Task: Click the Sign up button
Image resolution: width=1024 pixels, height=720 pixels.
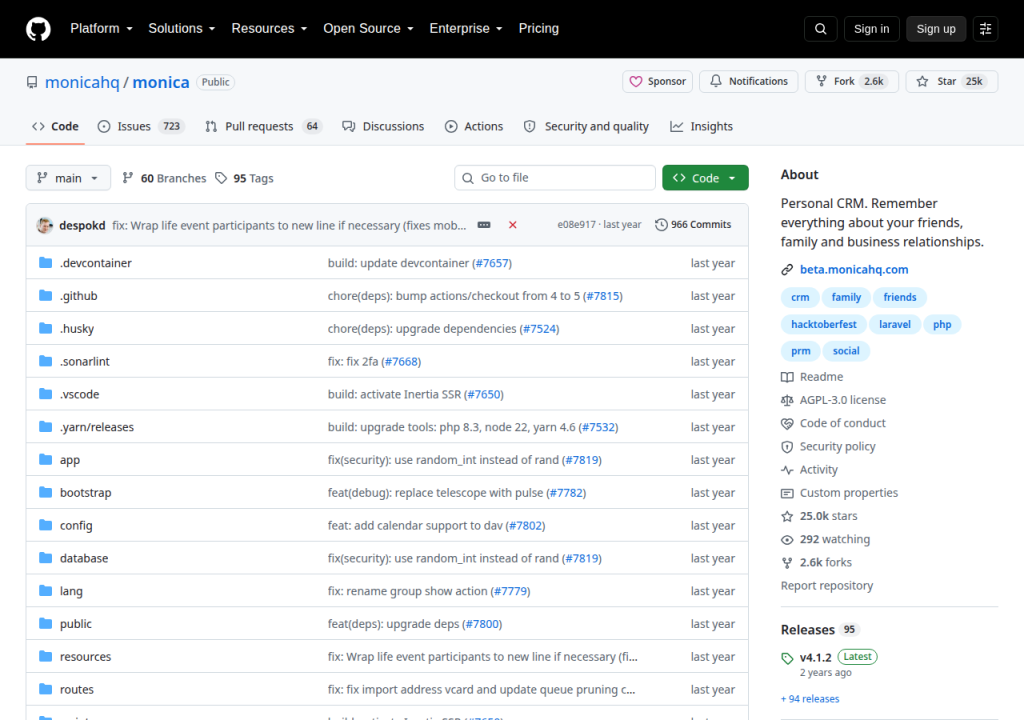Action: [936, 29]
